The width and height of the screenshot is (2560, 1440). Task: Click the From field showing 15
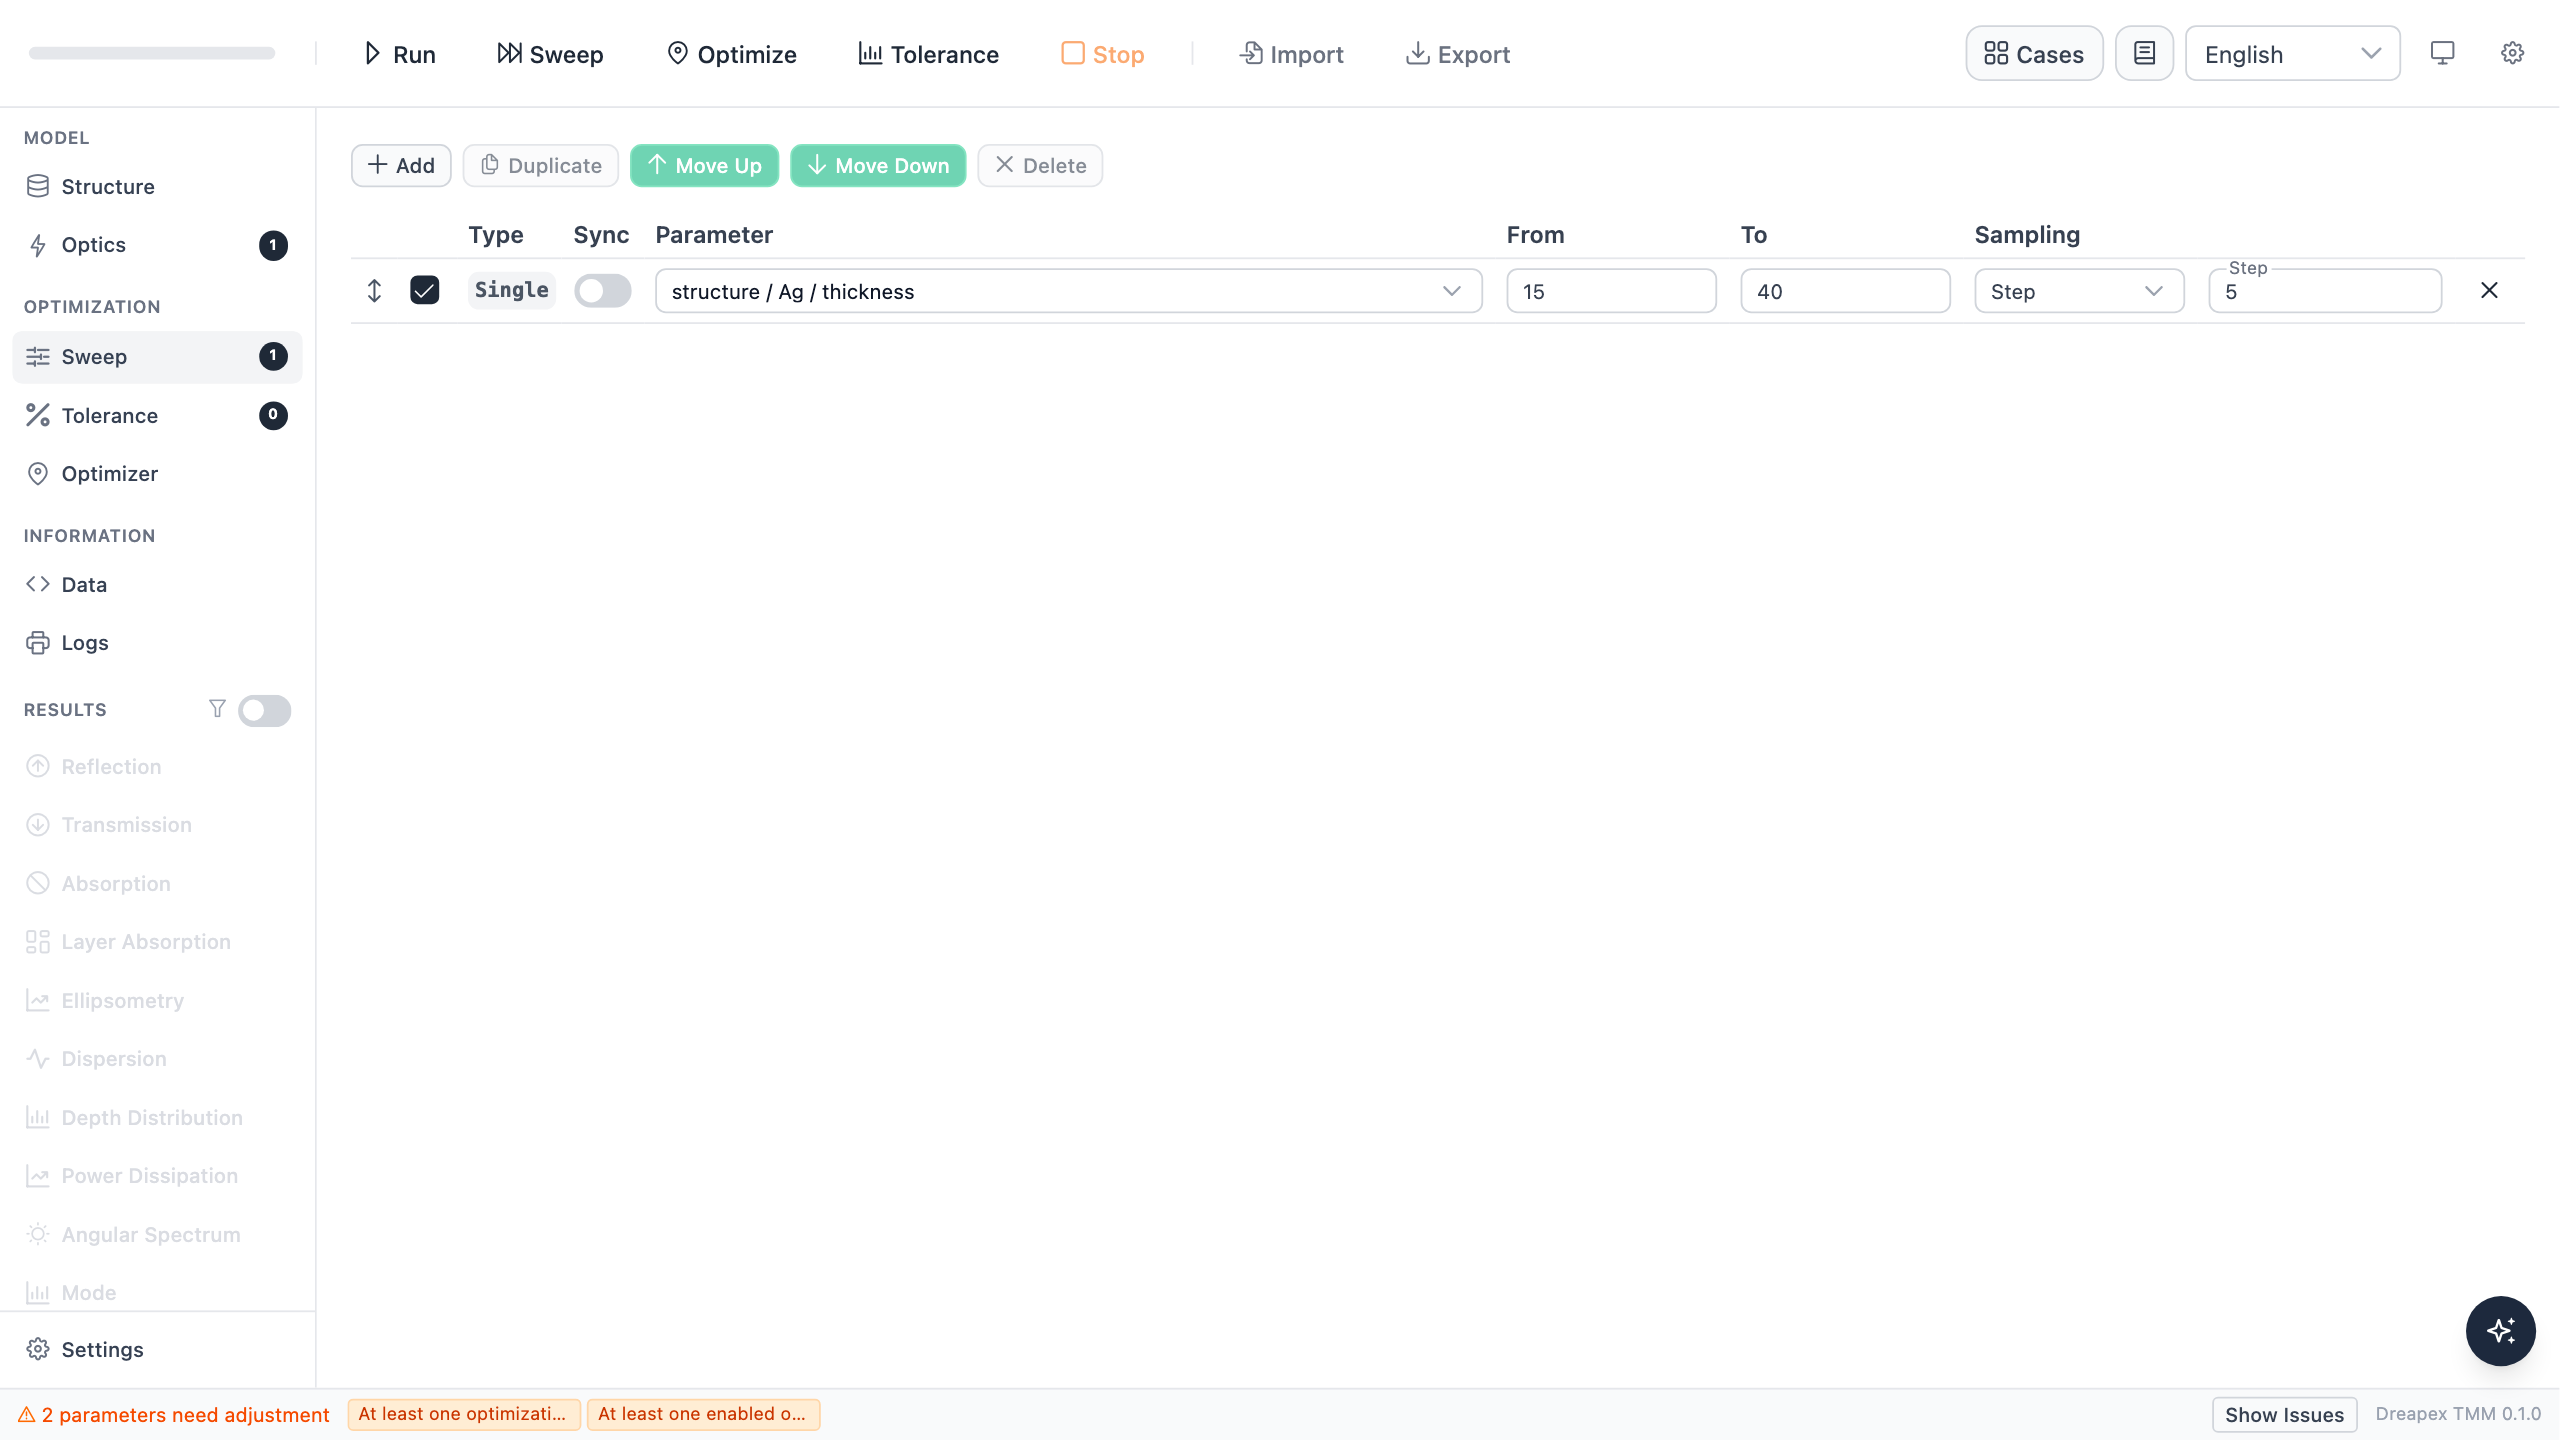[x=1611, y=291]
